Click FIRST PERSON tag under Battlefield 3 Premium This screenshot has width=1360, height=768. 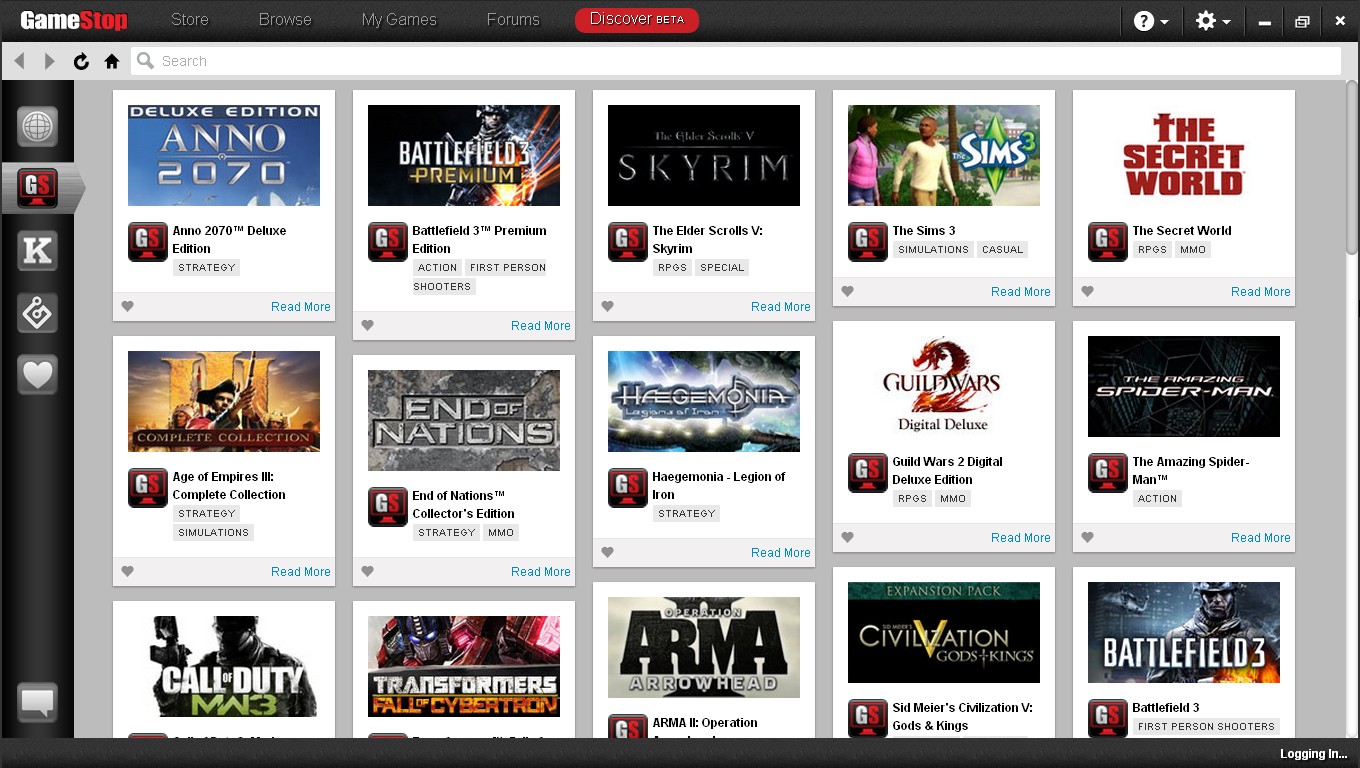click(507, 267)
